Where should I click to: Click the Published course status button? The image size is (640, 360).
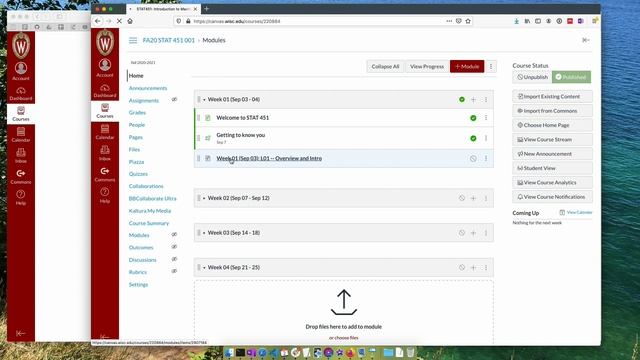pos(571,77)
